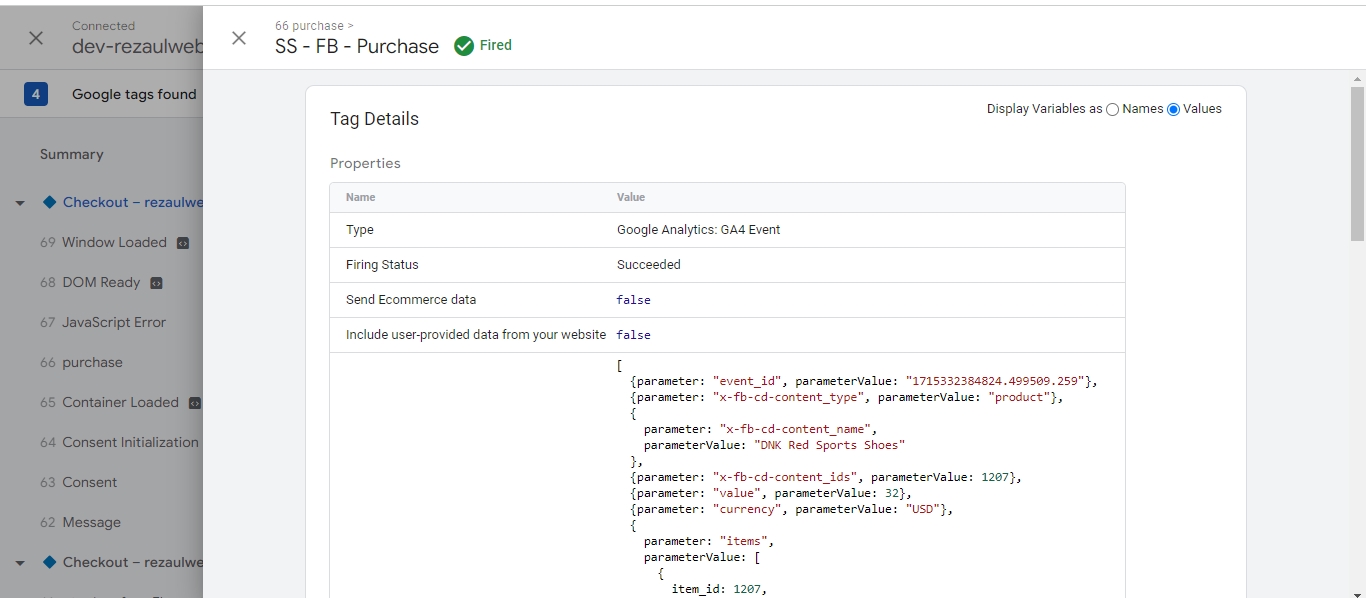This screenshot has height=598, width=1366.
Task: Click the 'Name' column header
Action: (x=361, y=197)
